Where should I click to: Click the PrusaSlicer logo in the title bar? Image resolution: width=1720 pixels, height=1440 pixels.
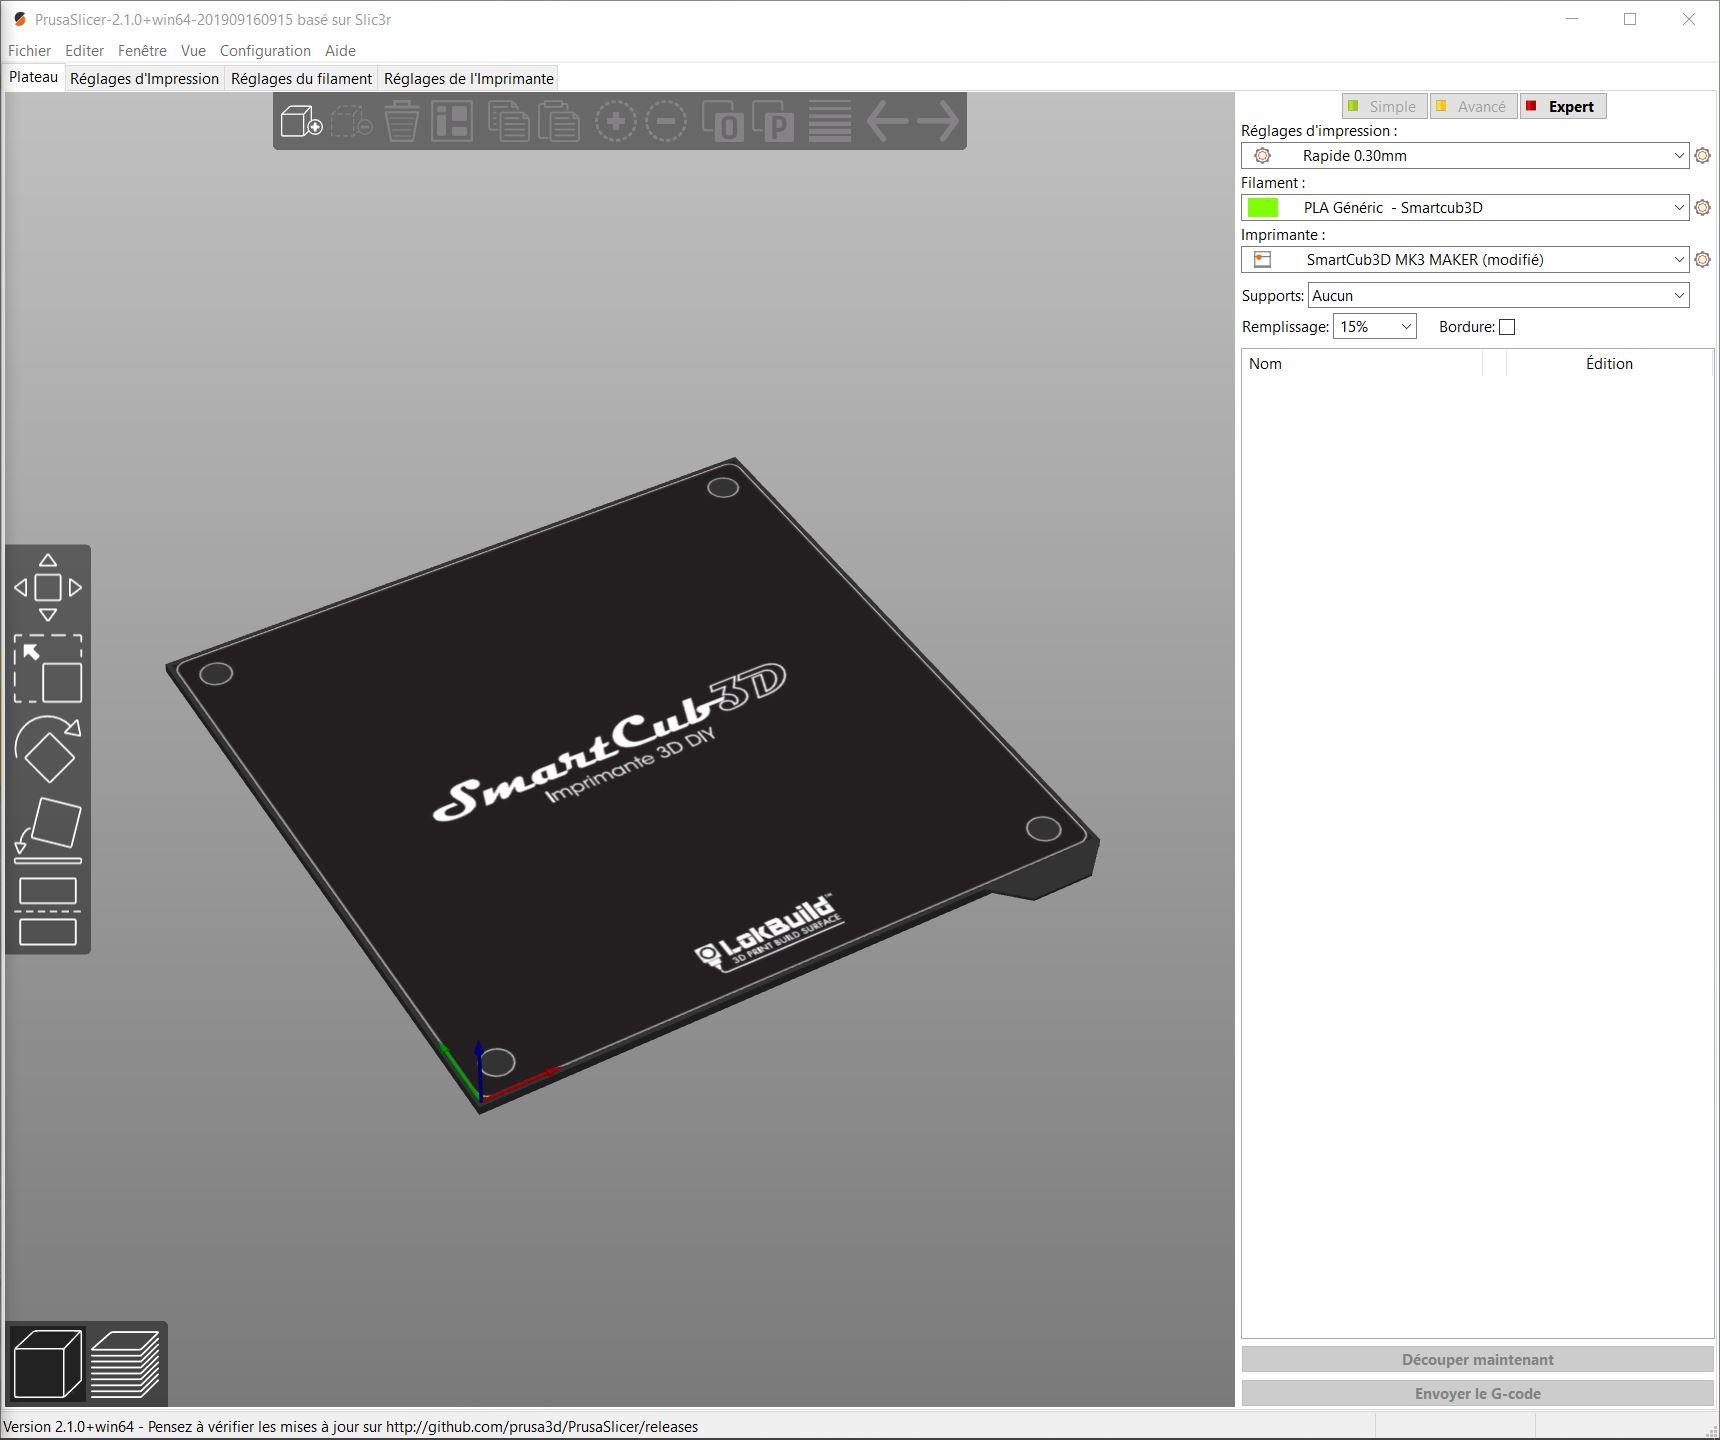coord(19,19)
